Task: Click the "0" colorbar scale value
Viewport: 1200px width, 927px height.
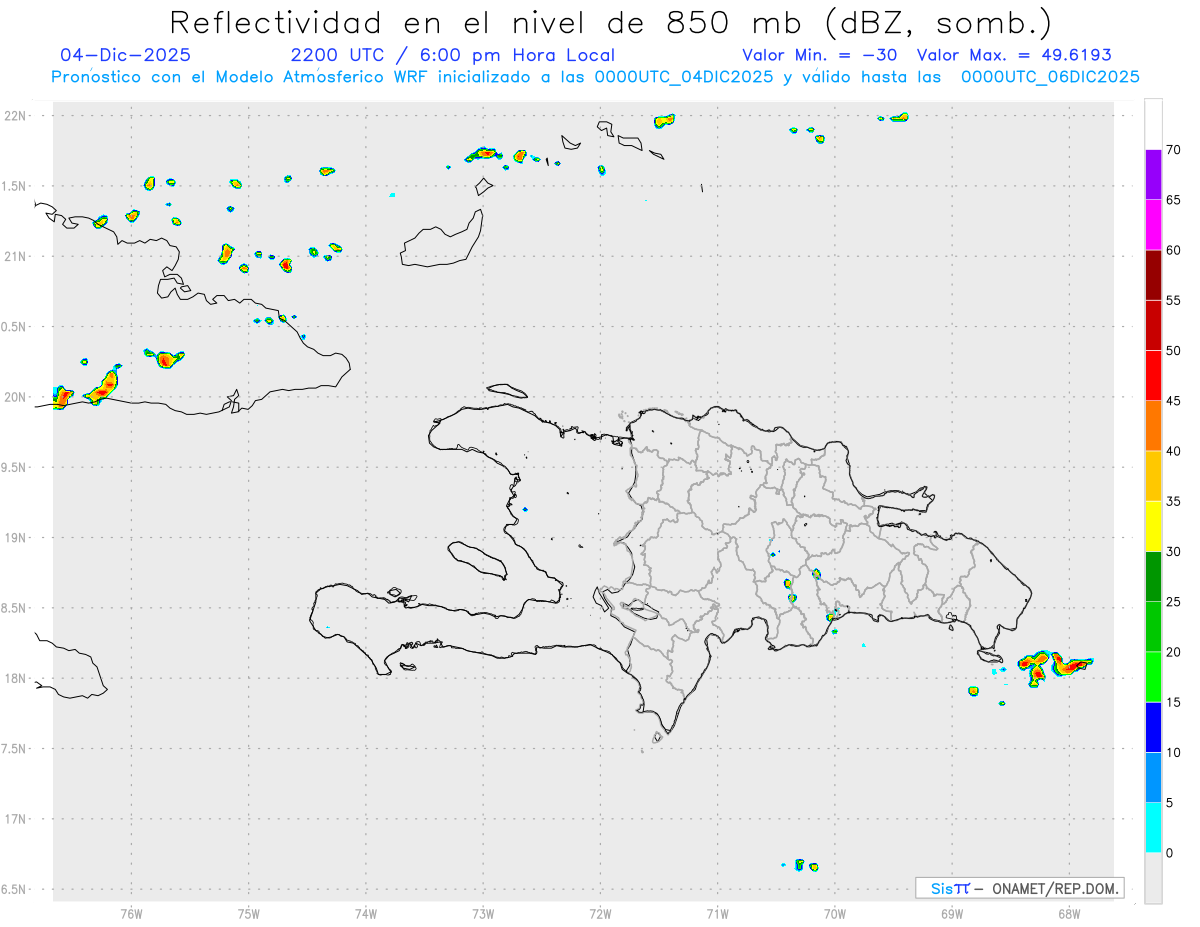Action: [x=1169, y=853]
